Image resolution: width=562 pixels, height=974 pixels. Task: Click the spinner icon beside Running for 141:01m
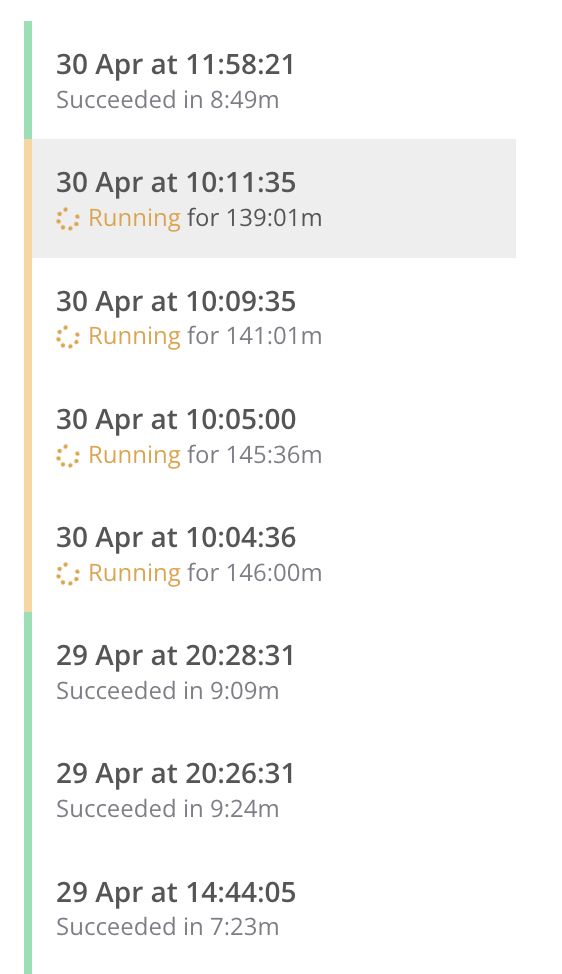68,337
